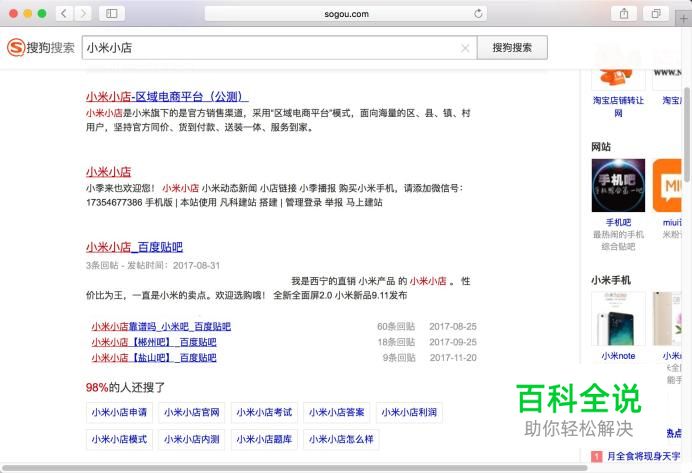Select related search 小米小店官网

pos(192,413)
